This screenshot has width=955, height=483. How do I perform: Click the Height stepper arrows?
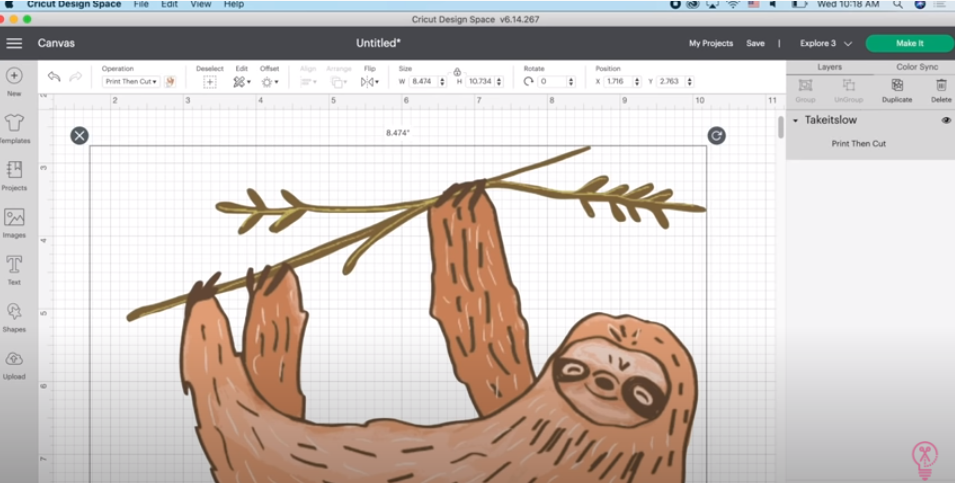point(499,82)
